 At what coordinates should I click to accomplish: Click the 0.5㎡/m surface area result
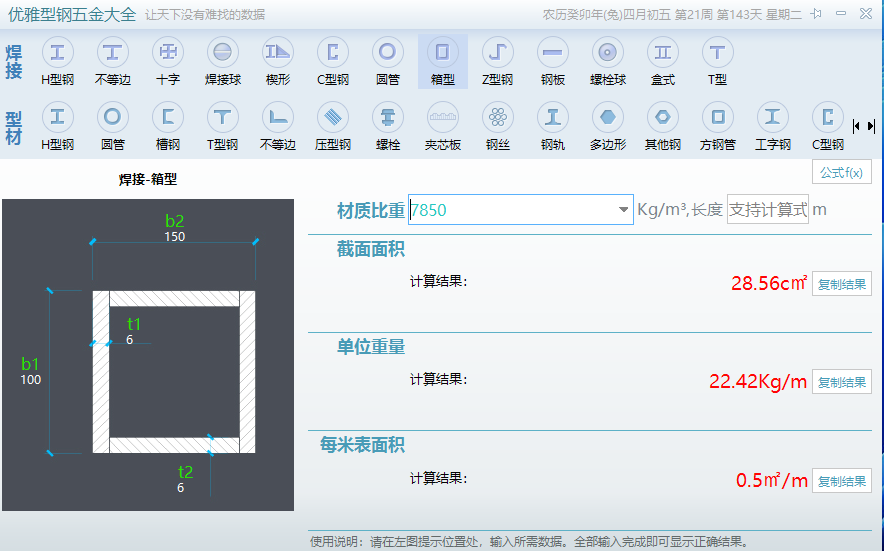point(772,481)
